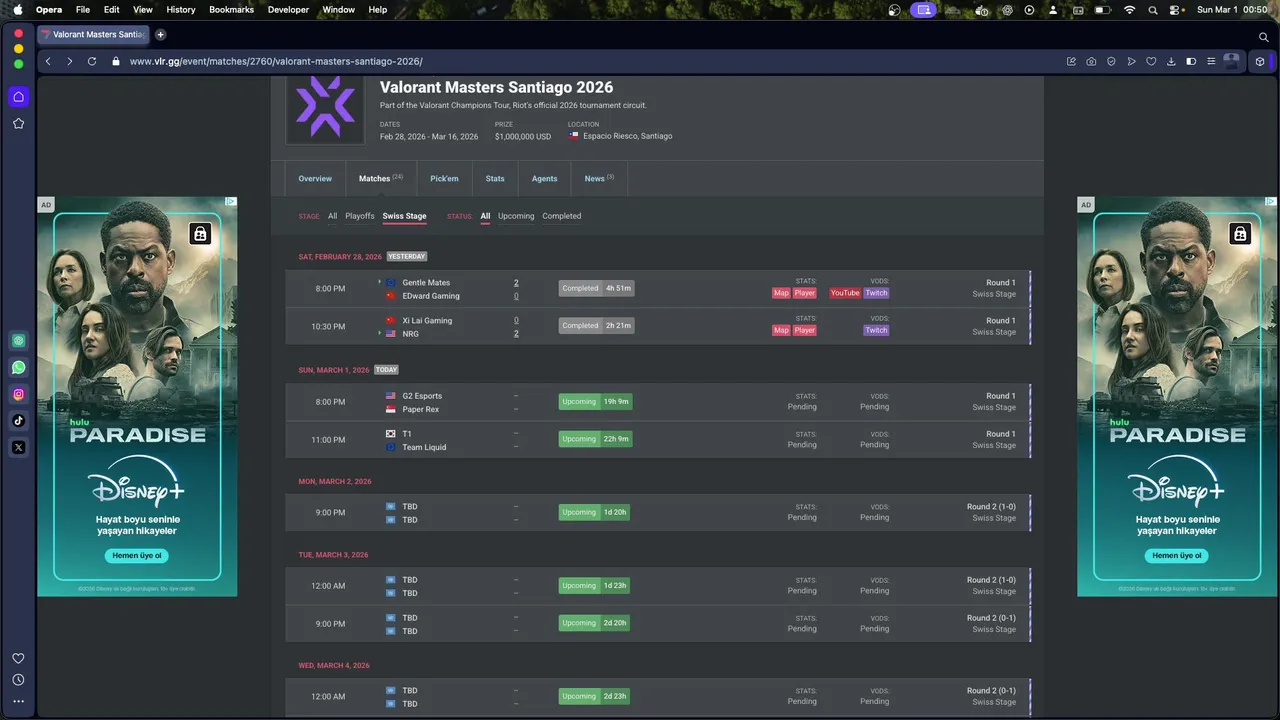Search tabs with the magnifier icon
Screen dimensions: 1280x720
(1264, 37)
